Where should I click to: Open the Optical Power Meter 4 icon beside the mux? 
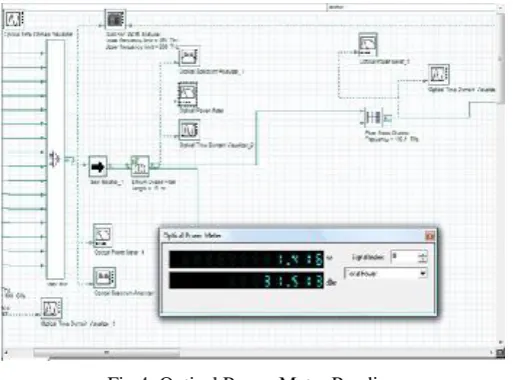102,235
